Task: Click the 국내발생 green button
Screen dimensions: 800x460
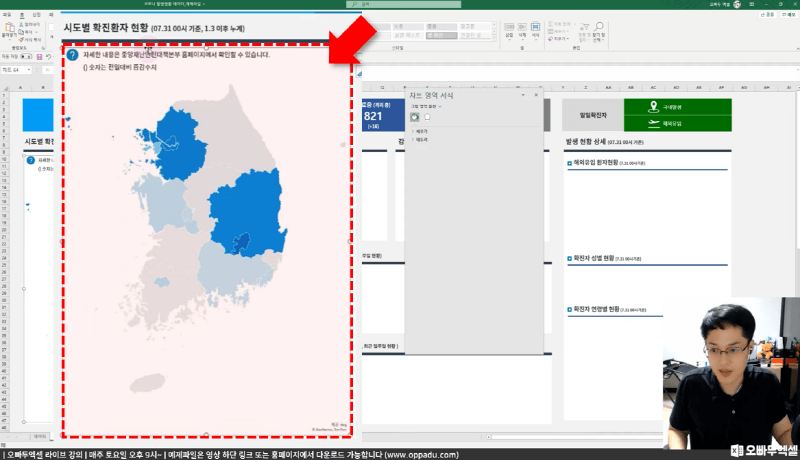Action: click(677, 107)
